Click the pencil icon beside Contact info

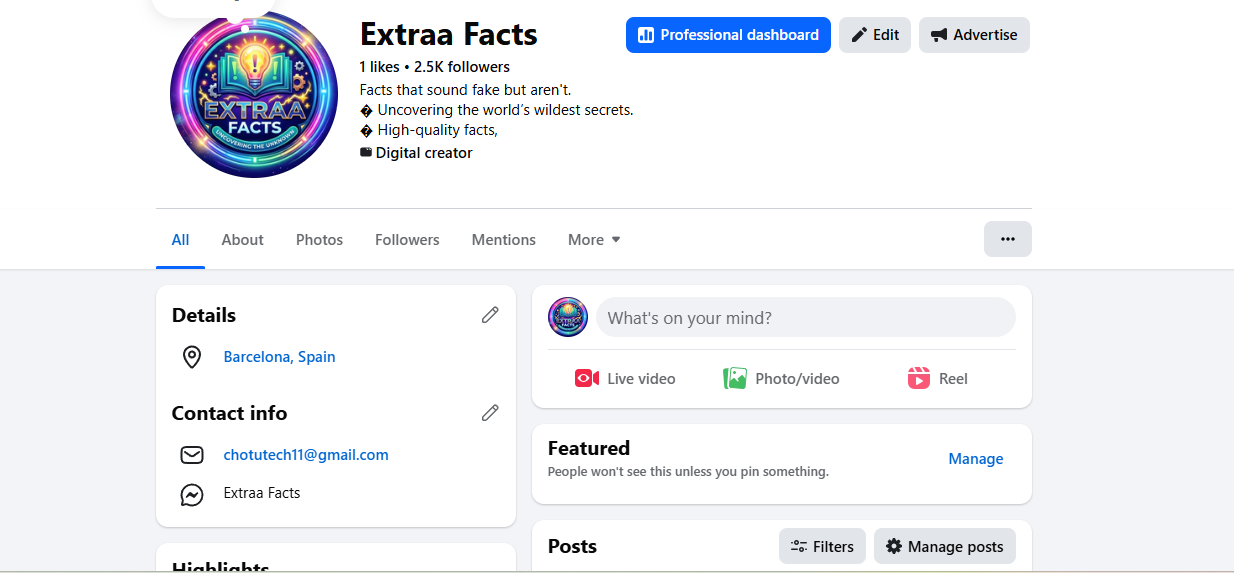pyautogui.click(x=490, y=413)
